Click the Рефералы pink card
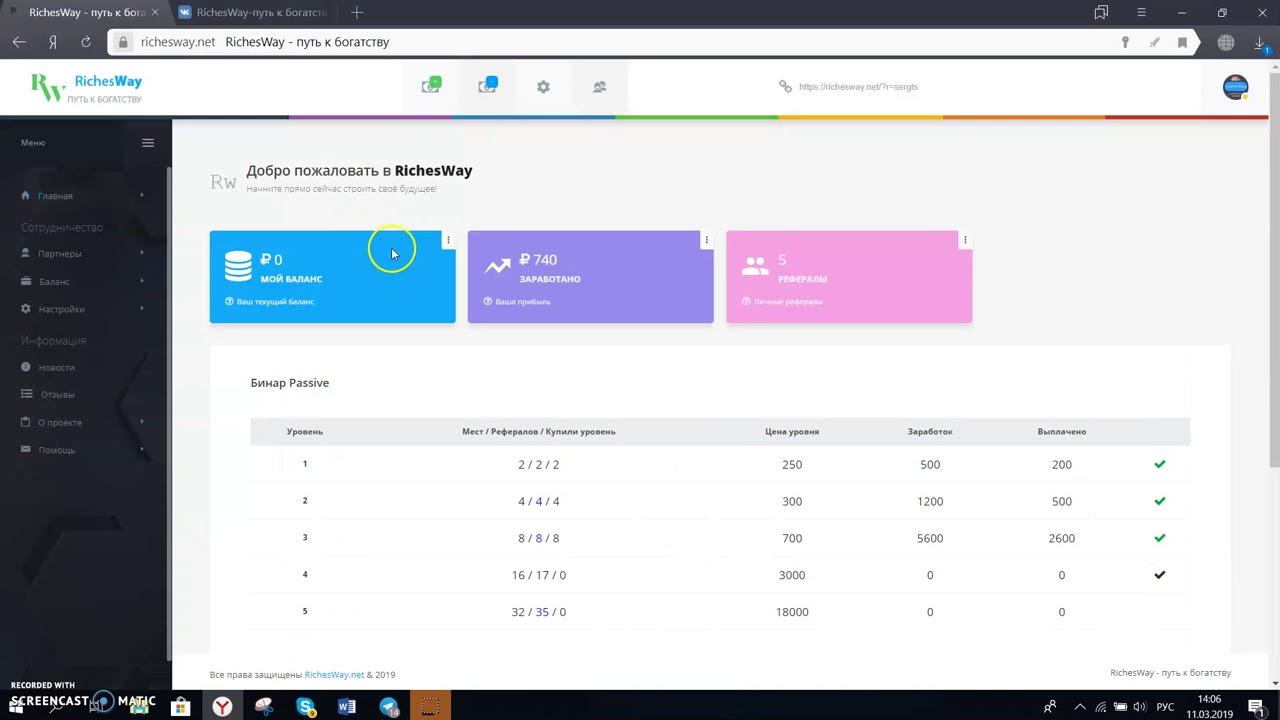This screenshot has height=720, width=1280. pyautogui.click(x=849, y=277)
